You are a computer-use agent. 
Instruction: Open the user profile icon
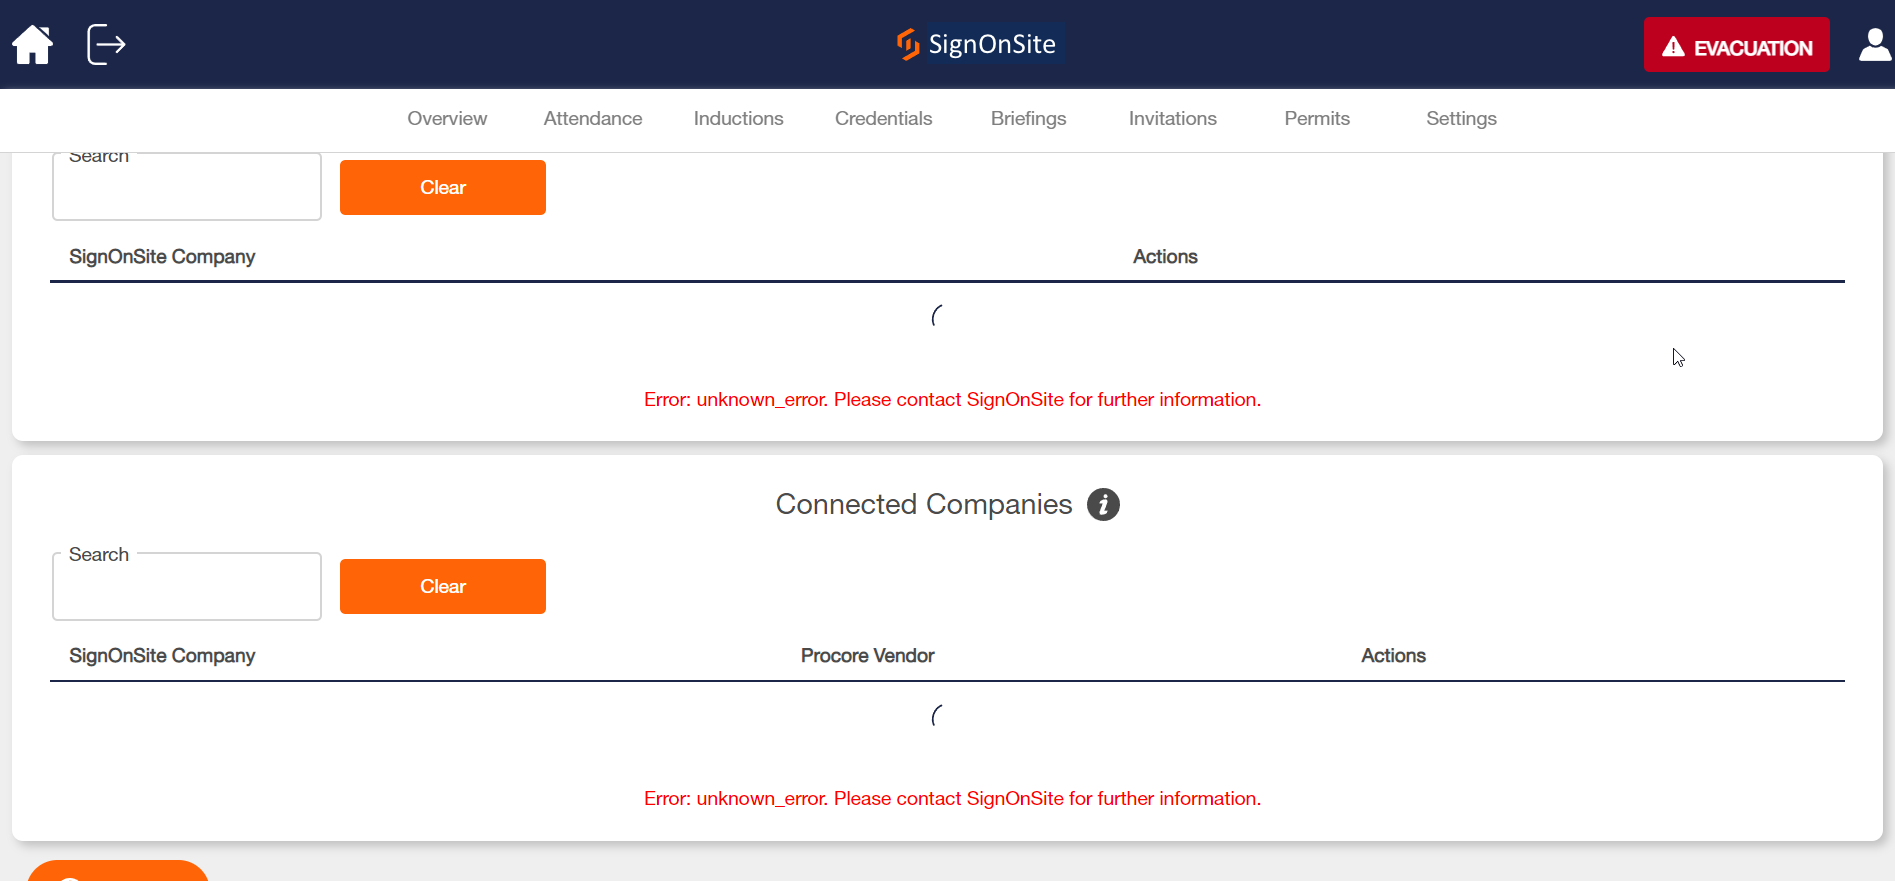pos(1875,45)
